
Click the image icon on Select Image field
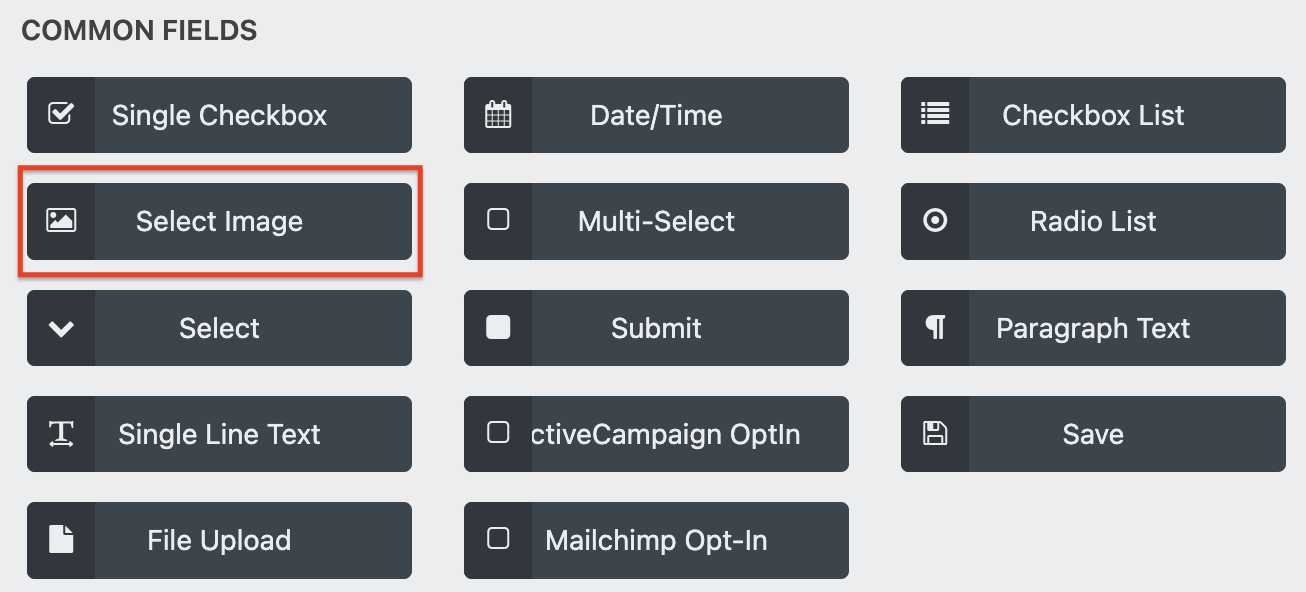pos(60,221)
